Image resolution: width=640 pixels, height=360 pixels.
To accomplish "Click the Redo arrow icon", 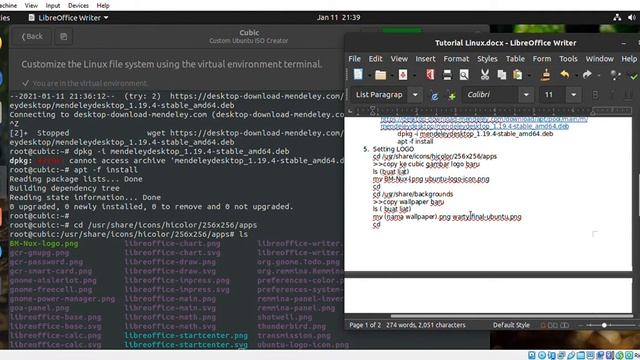I will point(587,75).
